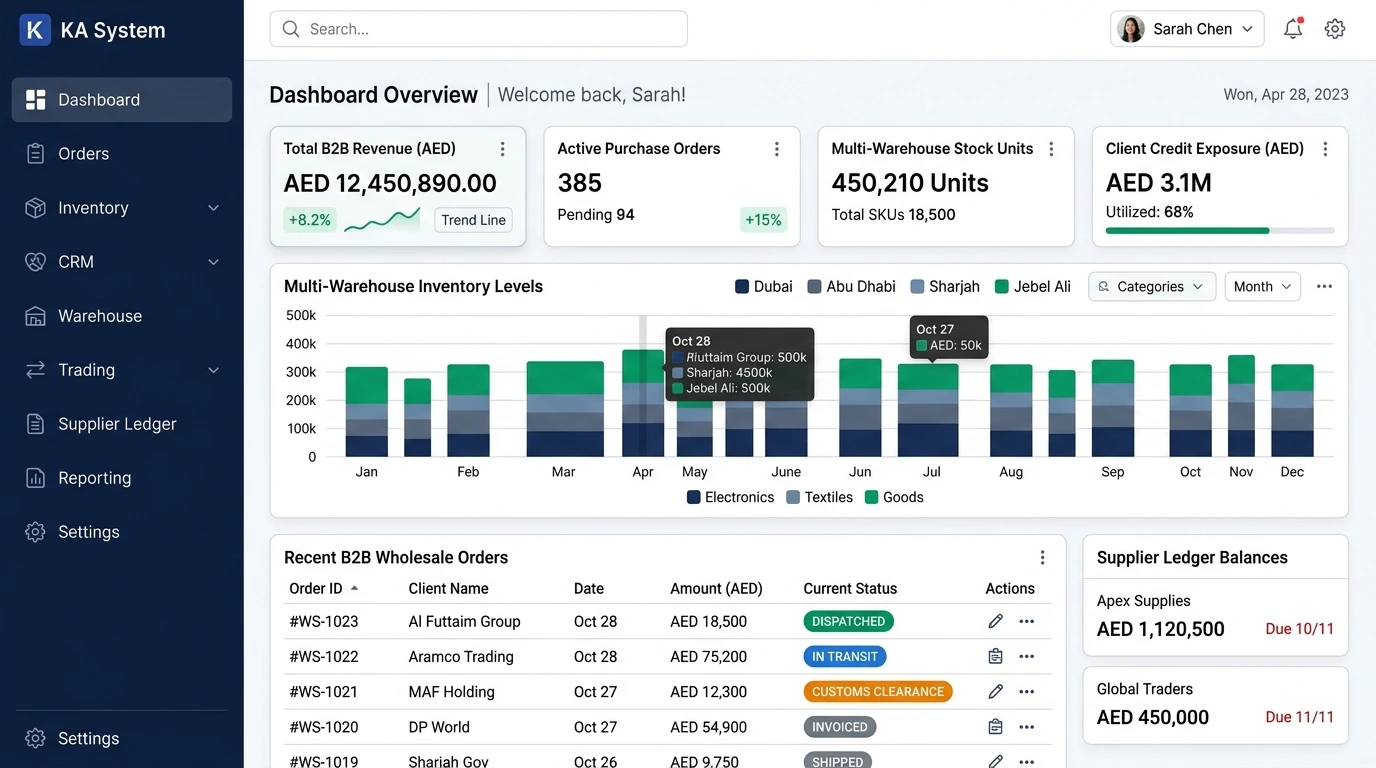Click the CUSTOMS CLEARANCE status badge
This screenshot has height=768, width=1376.
[x=878, y=691]
